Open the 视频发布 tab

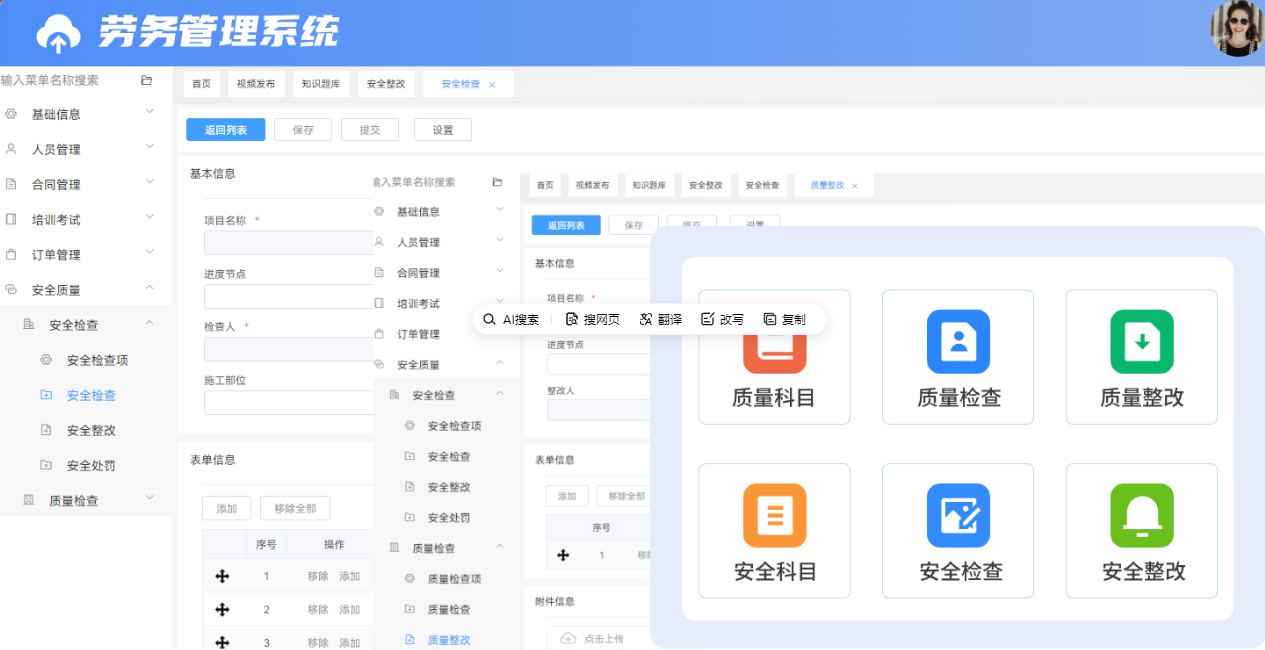[255, 83]
